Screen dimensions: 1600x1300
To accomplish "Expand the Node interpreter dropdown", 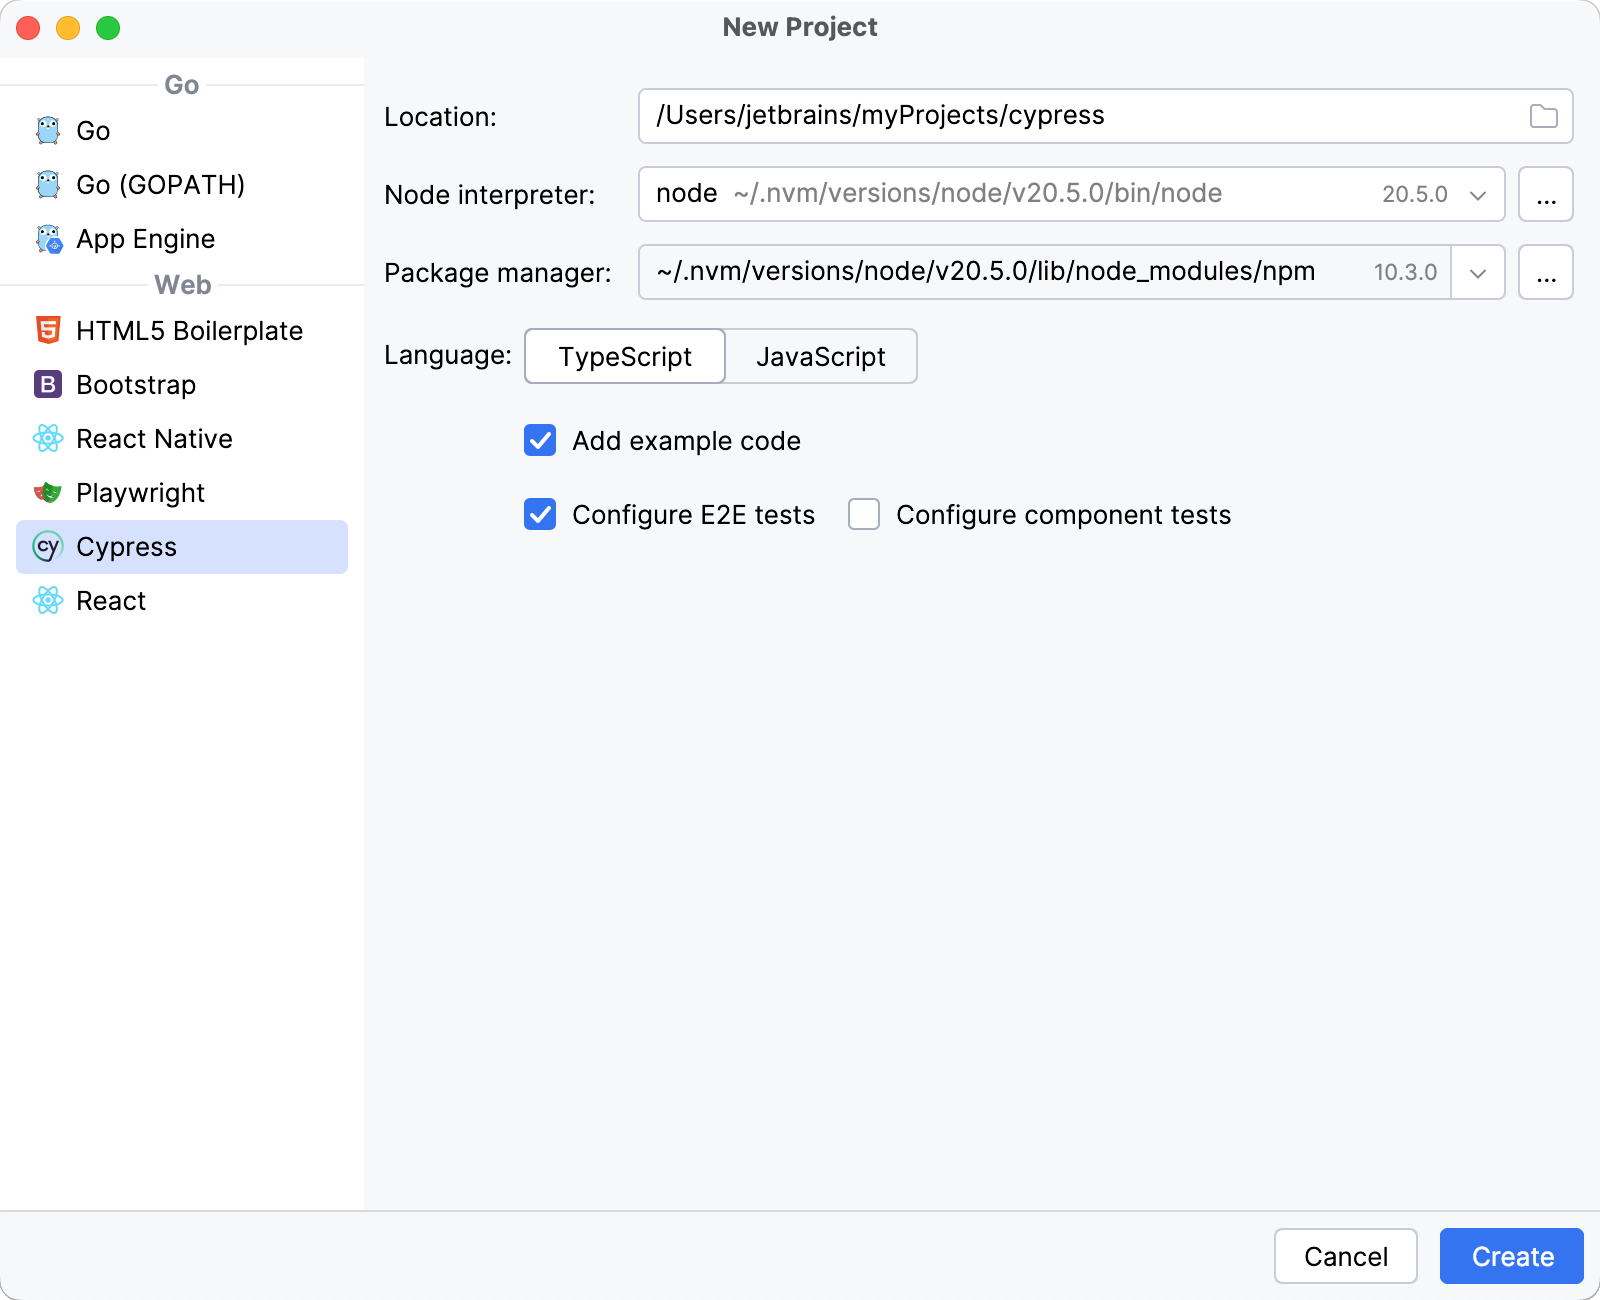I will [1477, 194].
